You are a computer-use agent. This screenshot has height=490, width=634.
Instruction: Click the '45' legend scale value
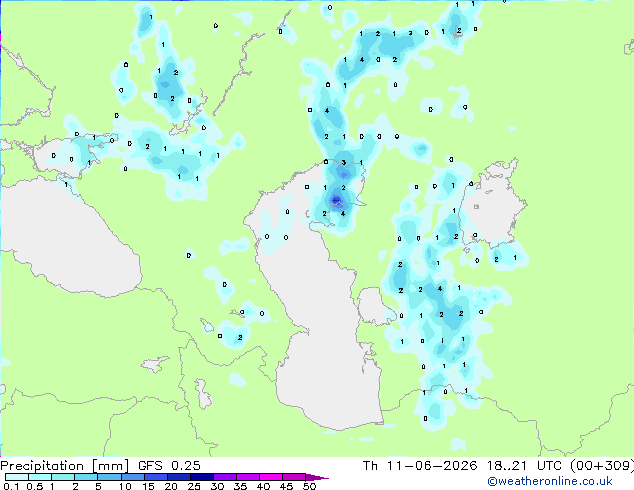pyautogui.click(x=286, y=486)
